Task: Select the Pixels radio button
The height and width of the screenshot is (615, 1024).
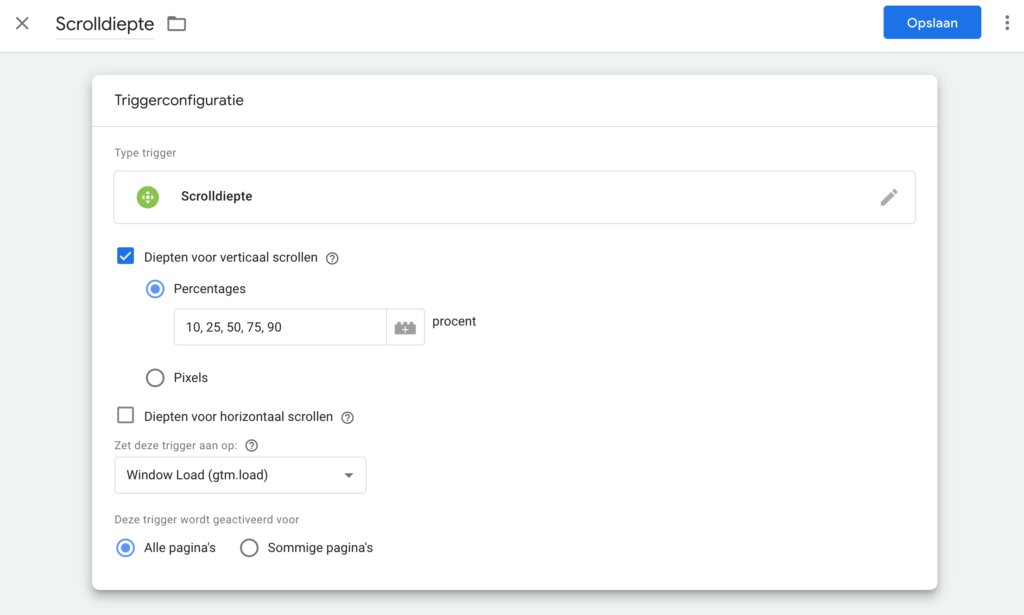Action: pyautogui.click(x=155, y=378)
